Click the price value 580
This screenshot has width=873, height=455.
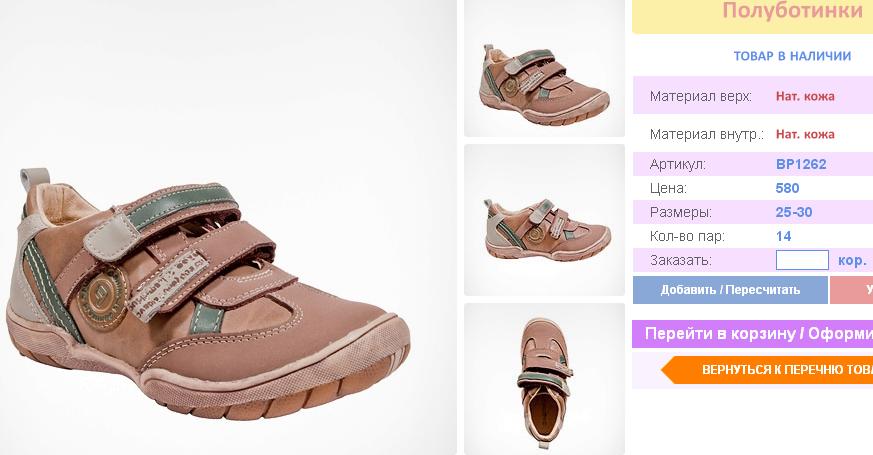tap(787, 188)
